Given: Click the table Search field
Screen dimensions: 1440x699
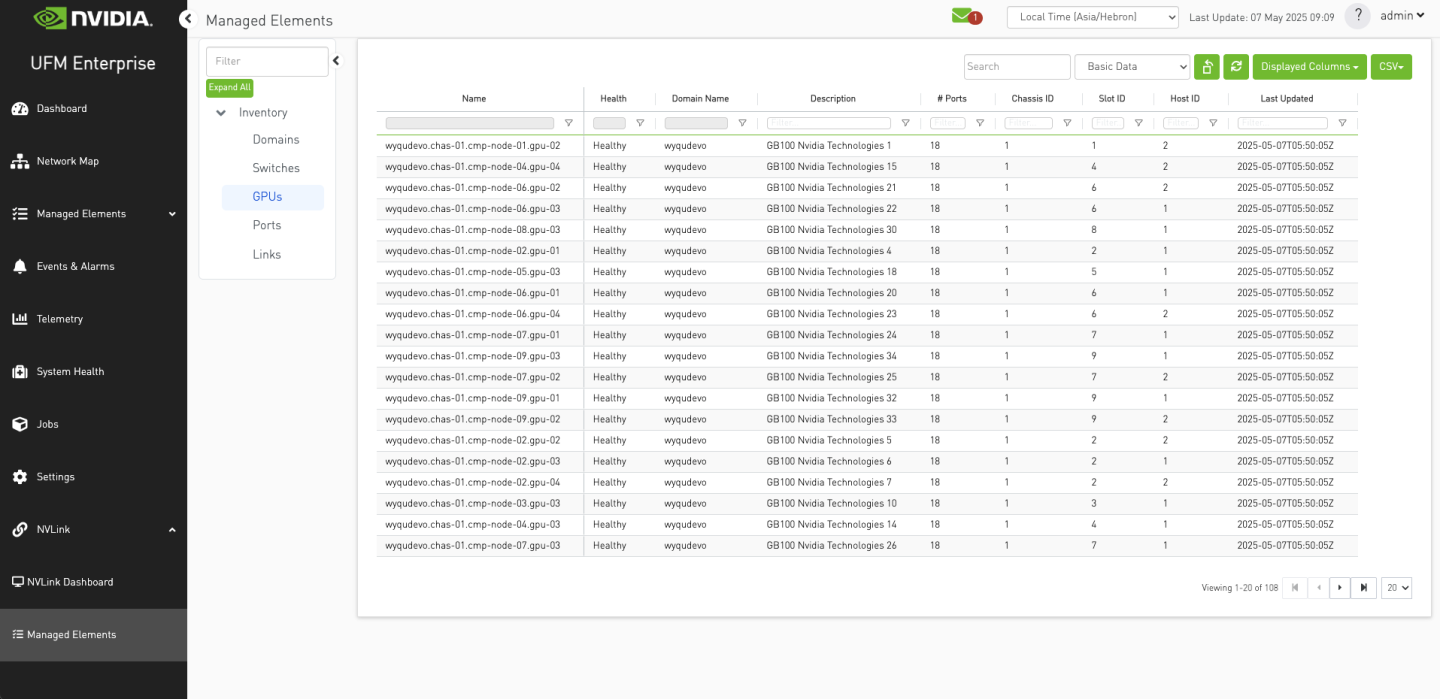Looking at the screenshot, I should (1017, 67).
